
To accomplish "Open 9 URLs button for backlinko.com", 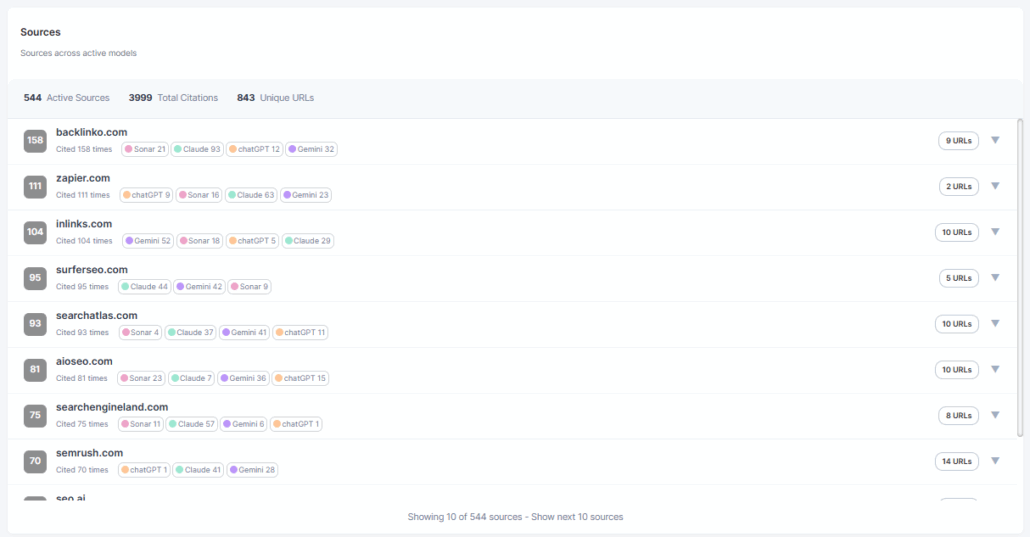I will point(958,141).
